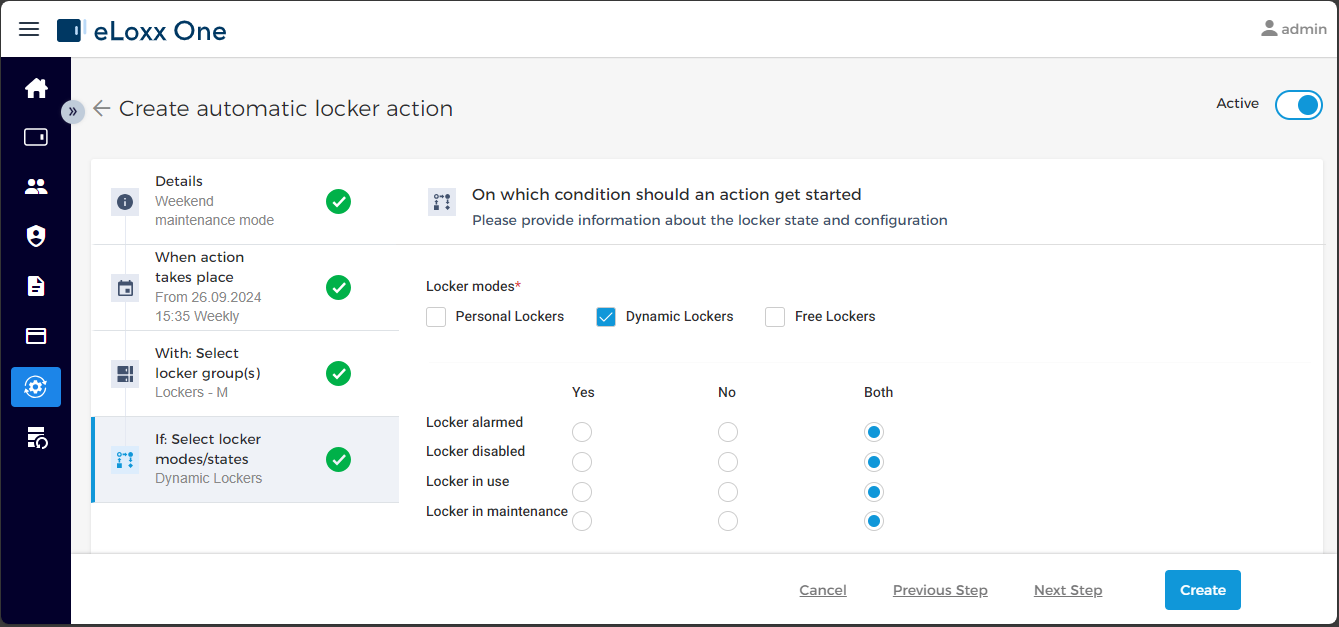The height and width of the screenshot is (627, 1339).
Task: Click the Cancel link
Action: (x=823, y=590)
